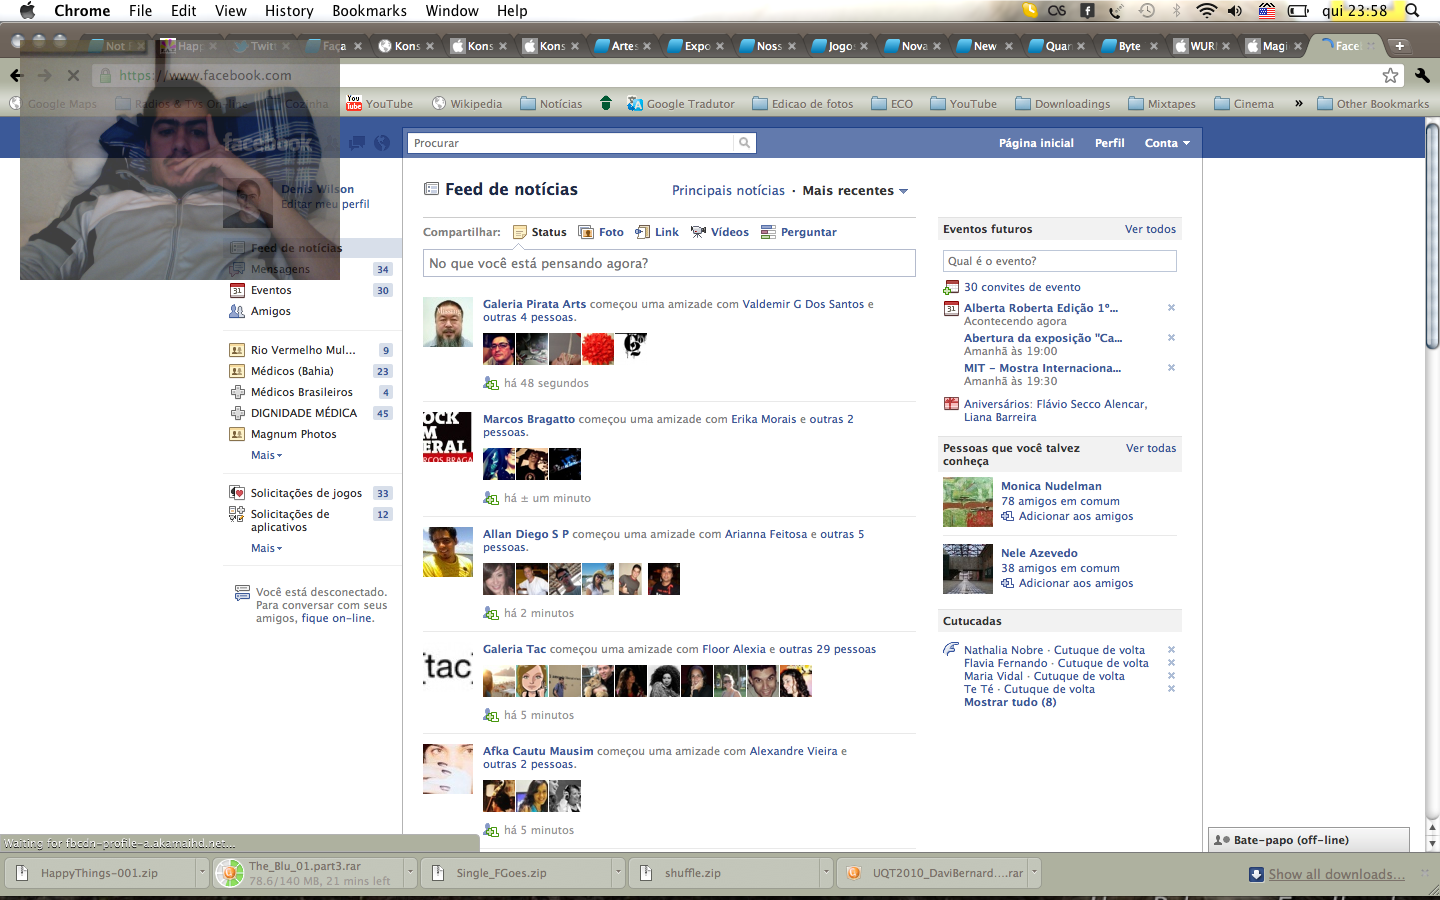Open the Perfil link in the header
This screenshot has height=900, width=1440.
[x=1109, y=143]
